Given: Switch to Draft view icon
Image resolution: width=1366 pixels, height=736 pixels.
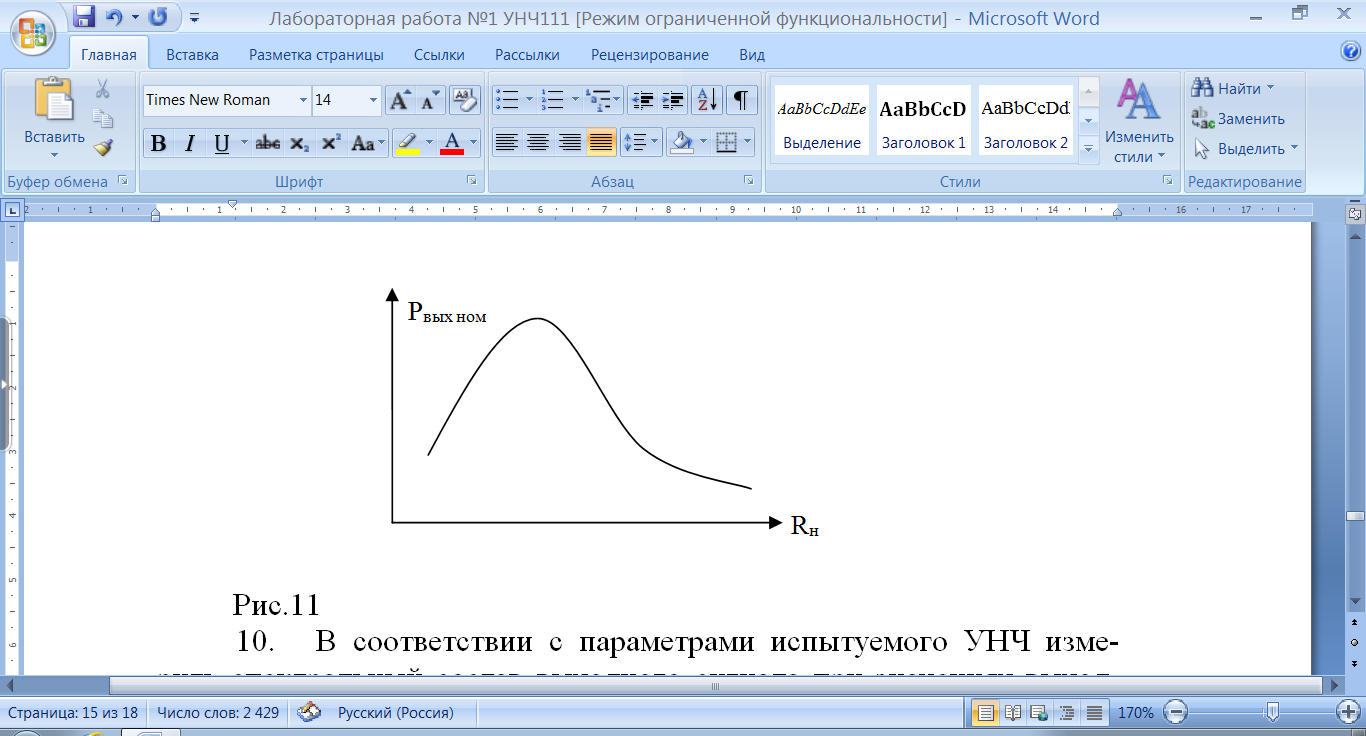Looking at the screenshot, I should [x=1094, y=713].
